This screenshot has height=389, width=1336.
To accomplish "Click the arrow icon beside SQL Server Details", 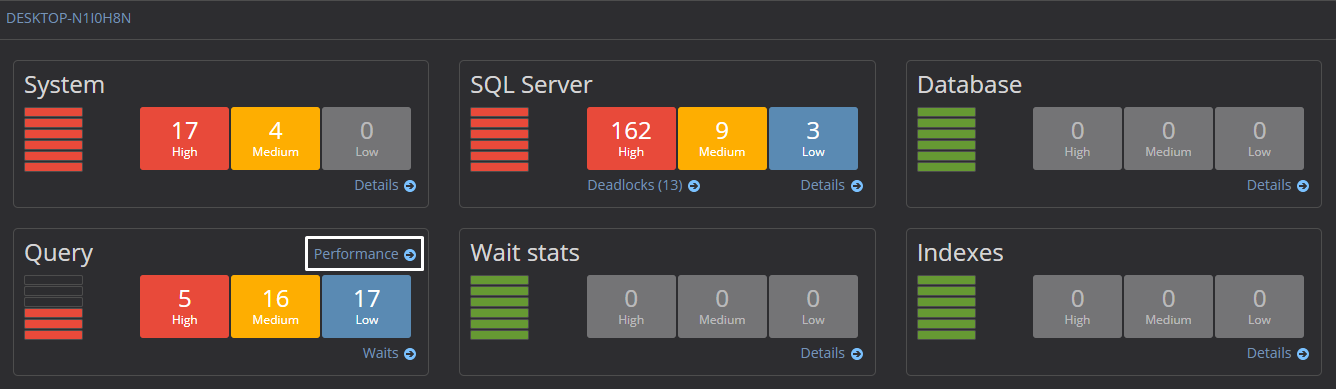I will (857, 186).
